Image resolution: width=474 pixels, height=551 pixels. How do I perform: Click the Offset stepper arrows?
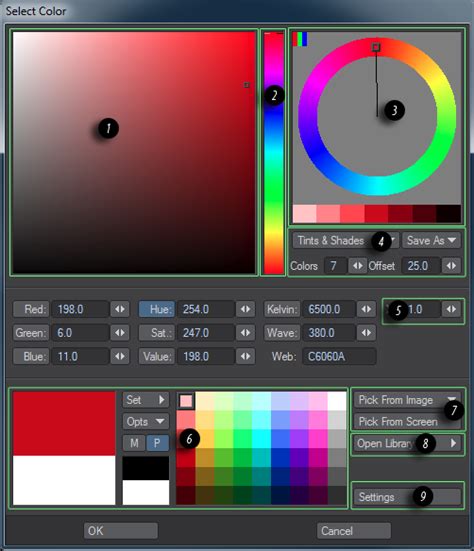(x=451, y=266)
